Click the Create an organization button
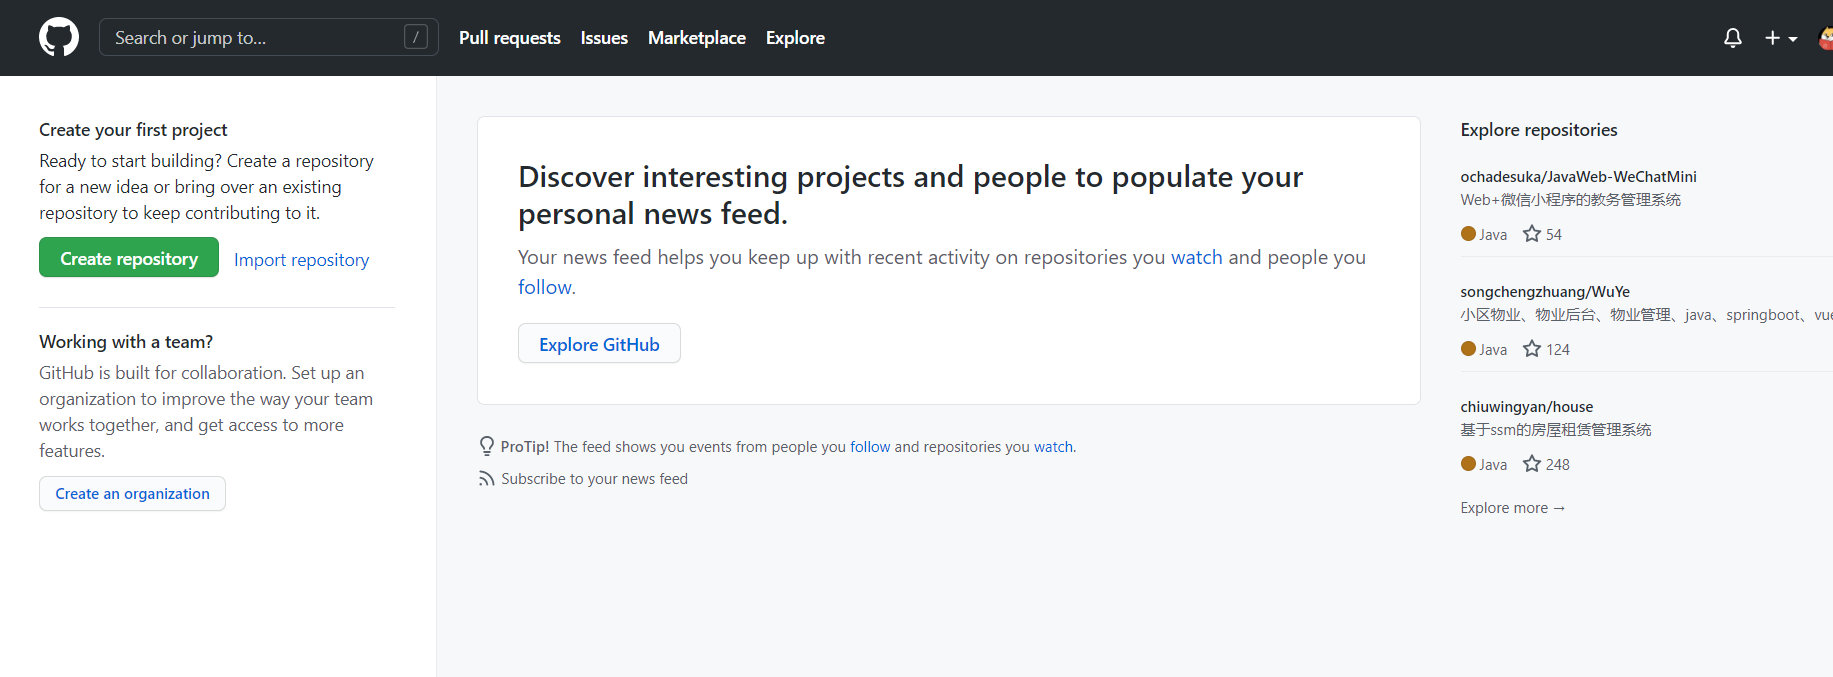 pyautogui.click(x=132, y=493)
